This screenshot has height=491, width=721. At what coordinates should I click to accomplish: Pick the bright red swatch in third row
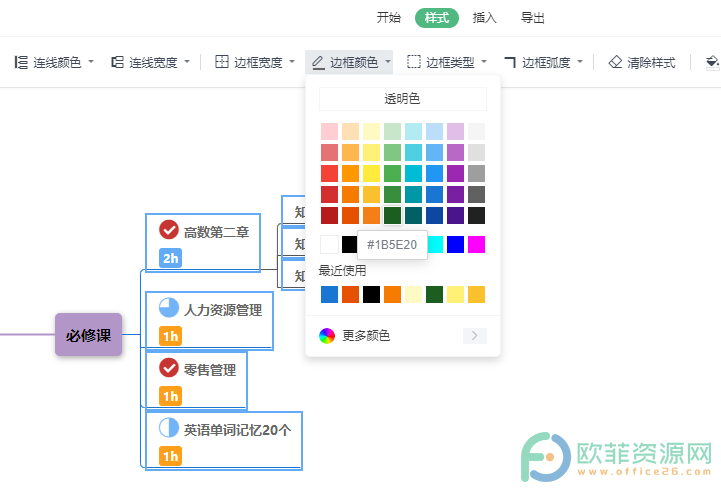tap(329, 173)
